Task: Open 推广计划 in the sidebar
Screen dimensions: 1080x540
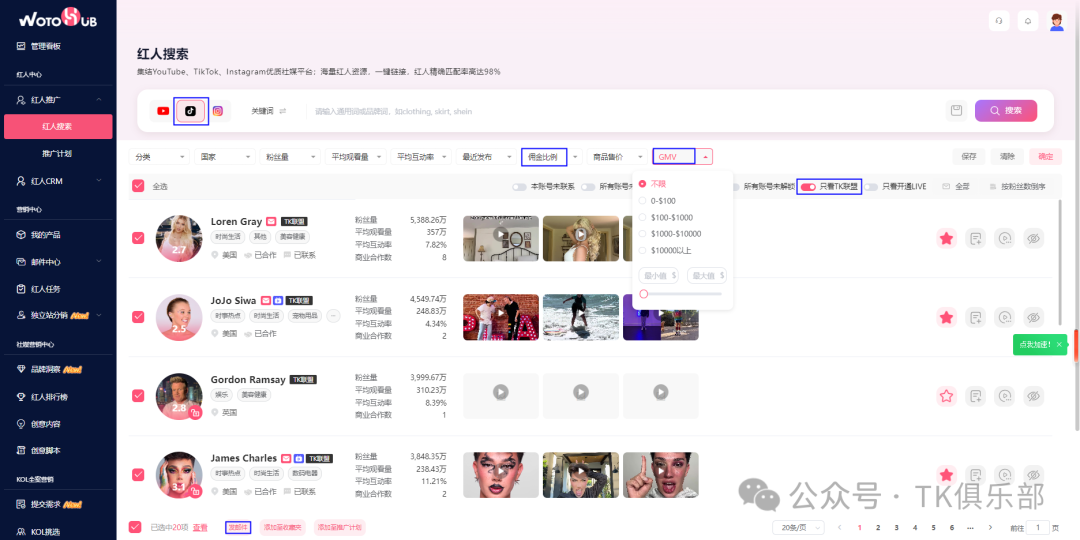Action: click(x=56, y=154)
